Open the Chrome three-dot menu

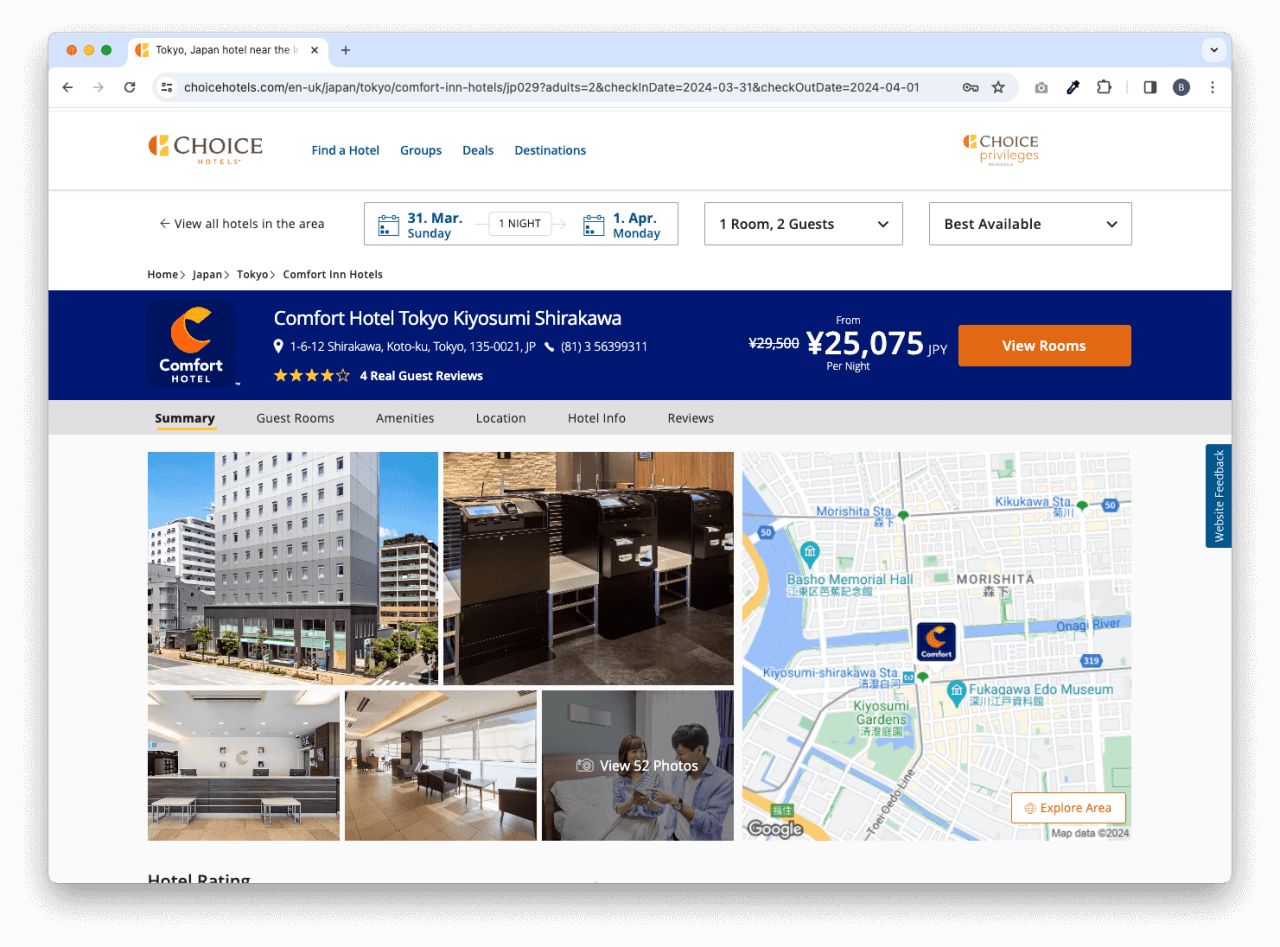click(x=1212, y=87)
